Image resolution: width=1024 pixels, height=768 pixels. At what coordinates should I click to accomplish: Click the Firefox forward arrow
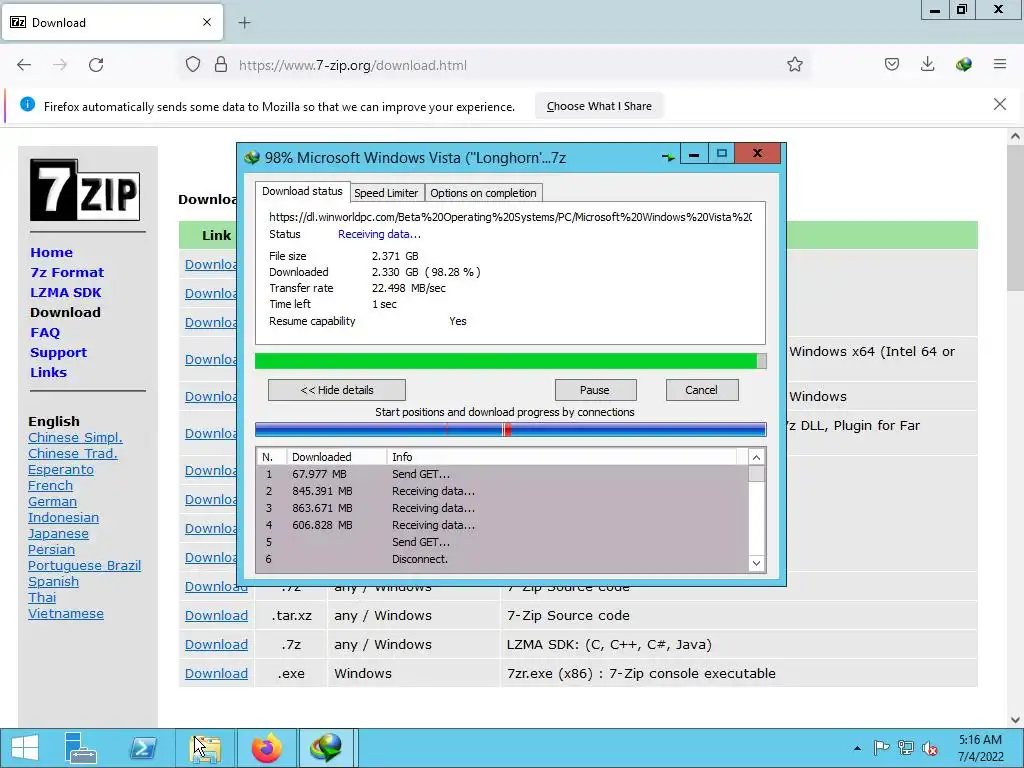[x=60, y=65]
